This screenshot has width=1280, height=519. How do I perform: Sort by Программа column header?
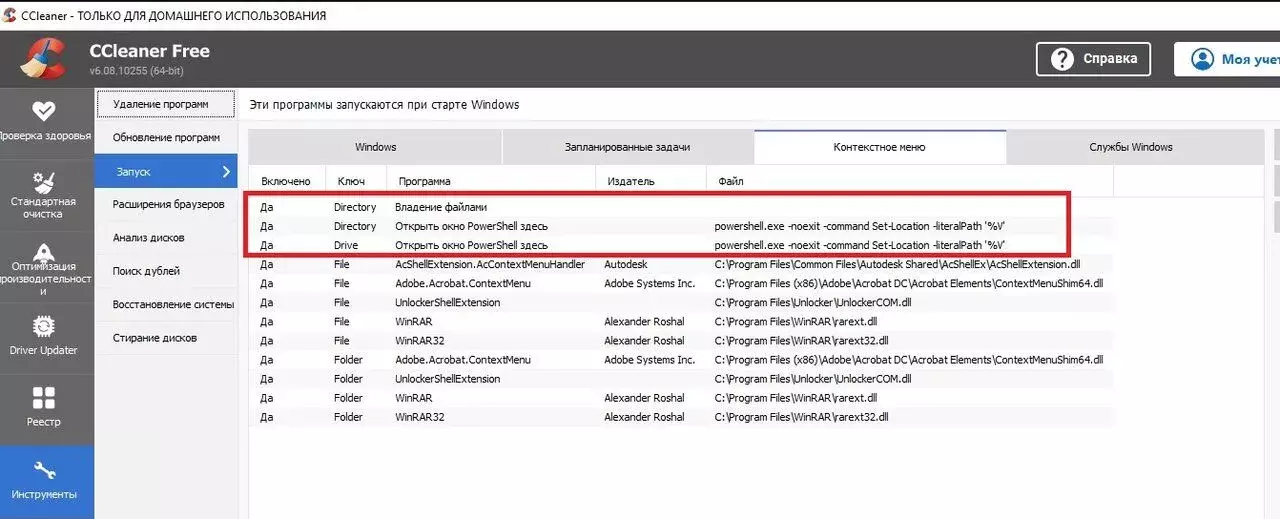[493, 181]
